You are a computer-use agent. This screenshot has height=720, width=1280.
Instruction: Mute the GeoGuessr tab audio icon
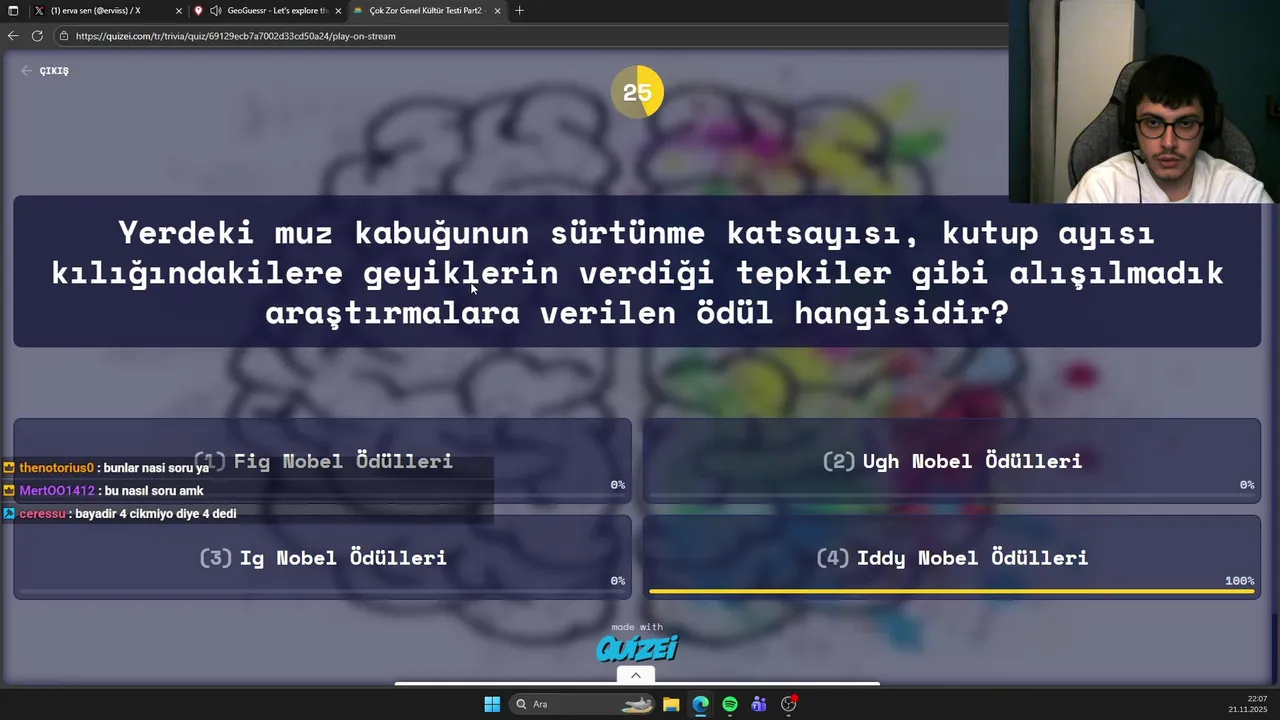coord(215,10)
